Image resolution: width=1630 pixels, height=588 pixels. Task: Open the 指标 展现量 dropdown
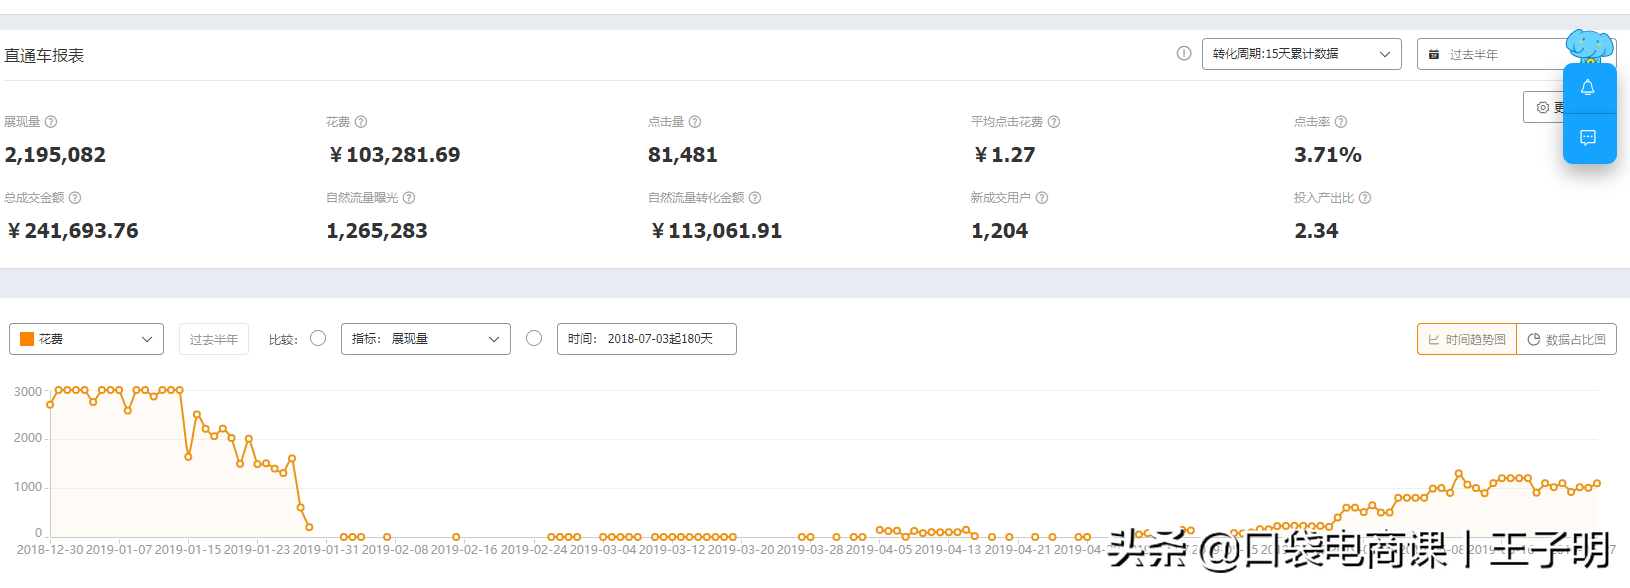pyautogui.click(x=426, y=339)
